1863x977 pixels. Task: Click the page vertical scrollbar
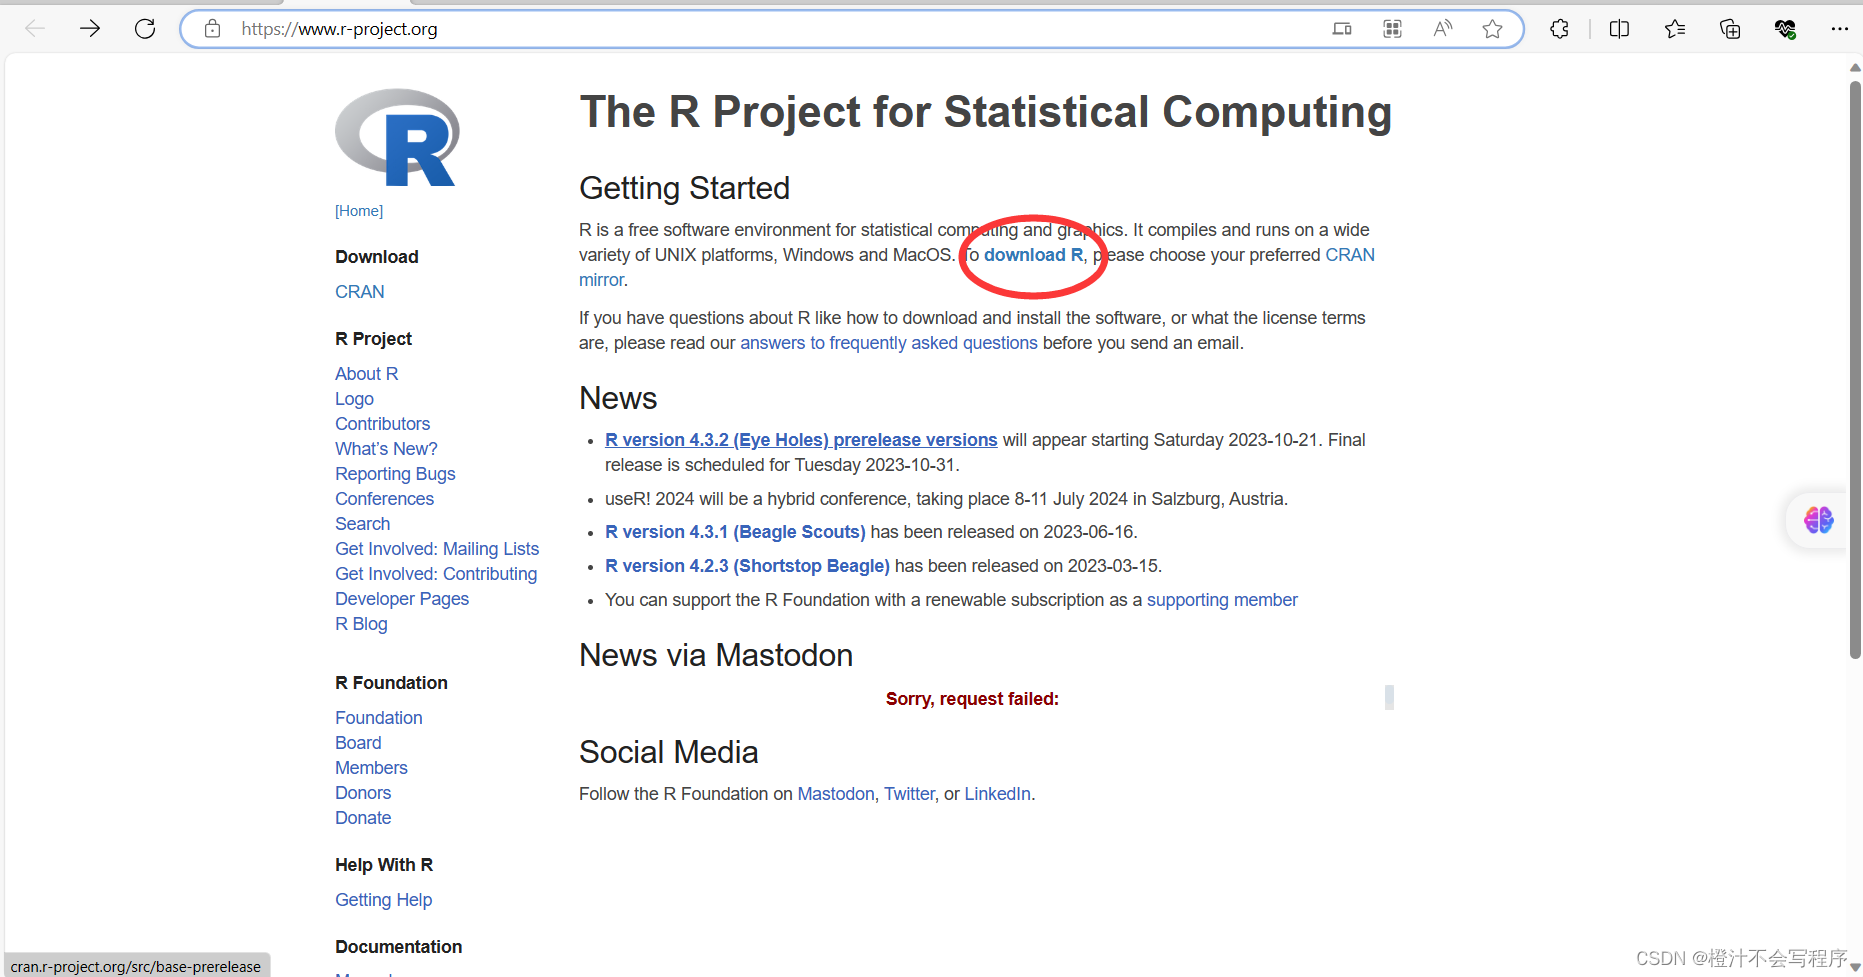[1855, 370]
